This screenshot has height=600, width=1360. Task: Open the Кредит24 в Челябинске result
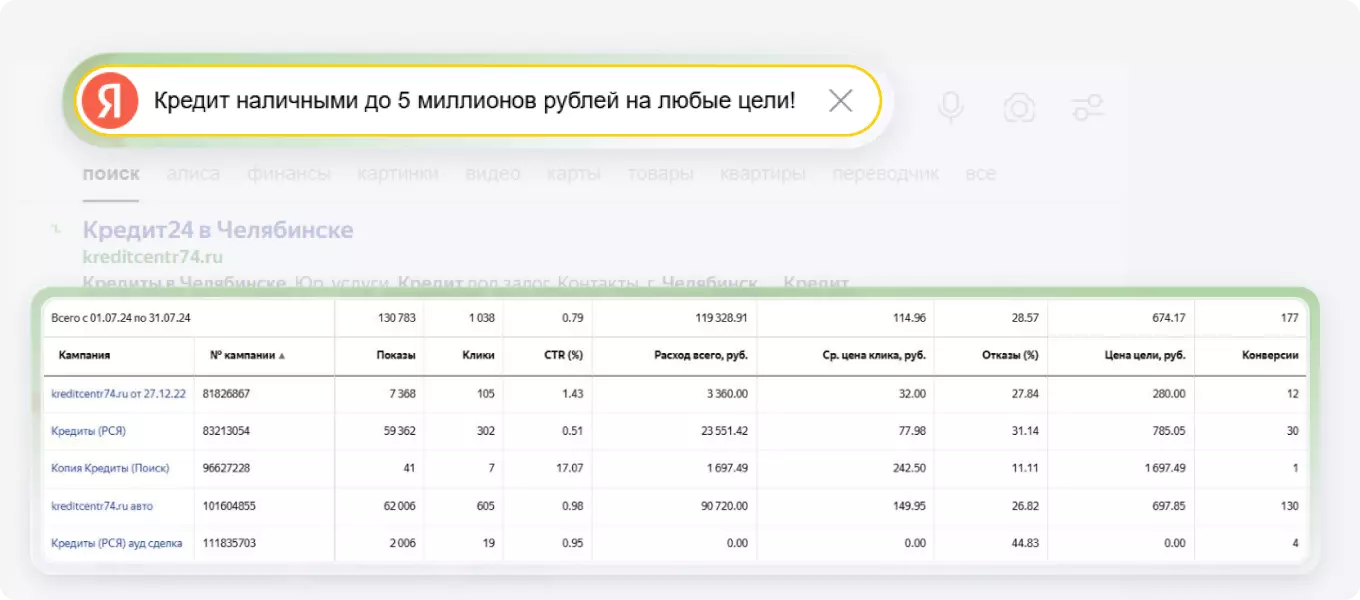point(218,230)
